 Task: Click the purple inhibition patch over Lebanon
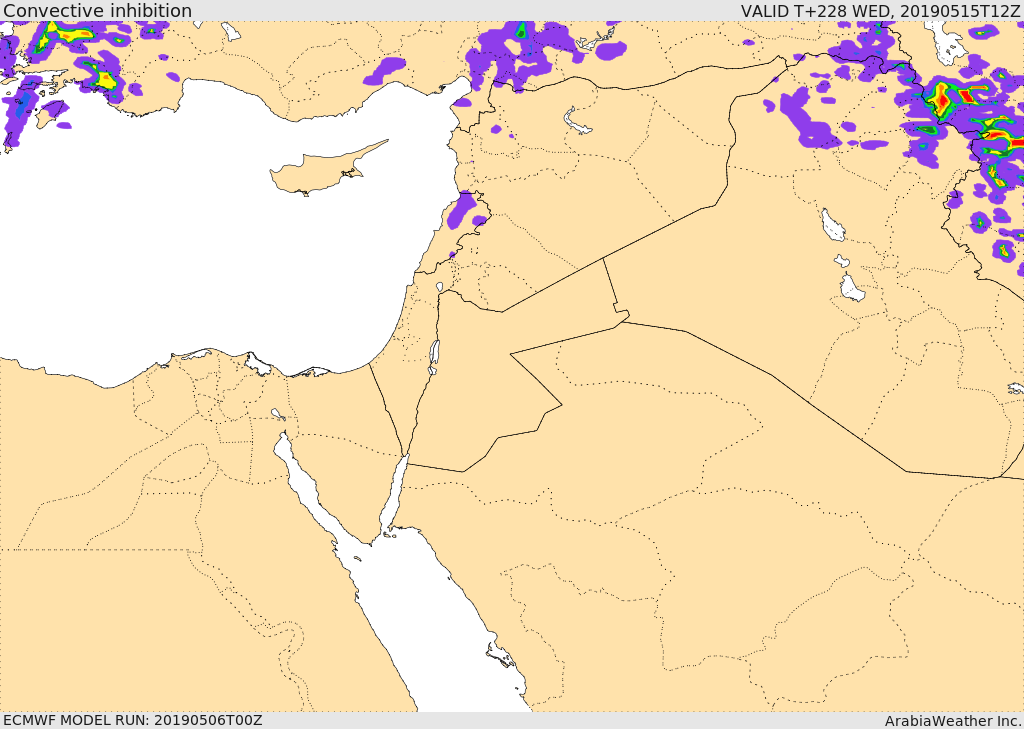[462, 210]
